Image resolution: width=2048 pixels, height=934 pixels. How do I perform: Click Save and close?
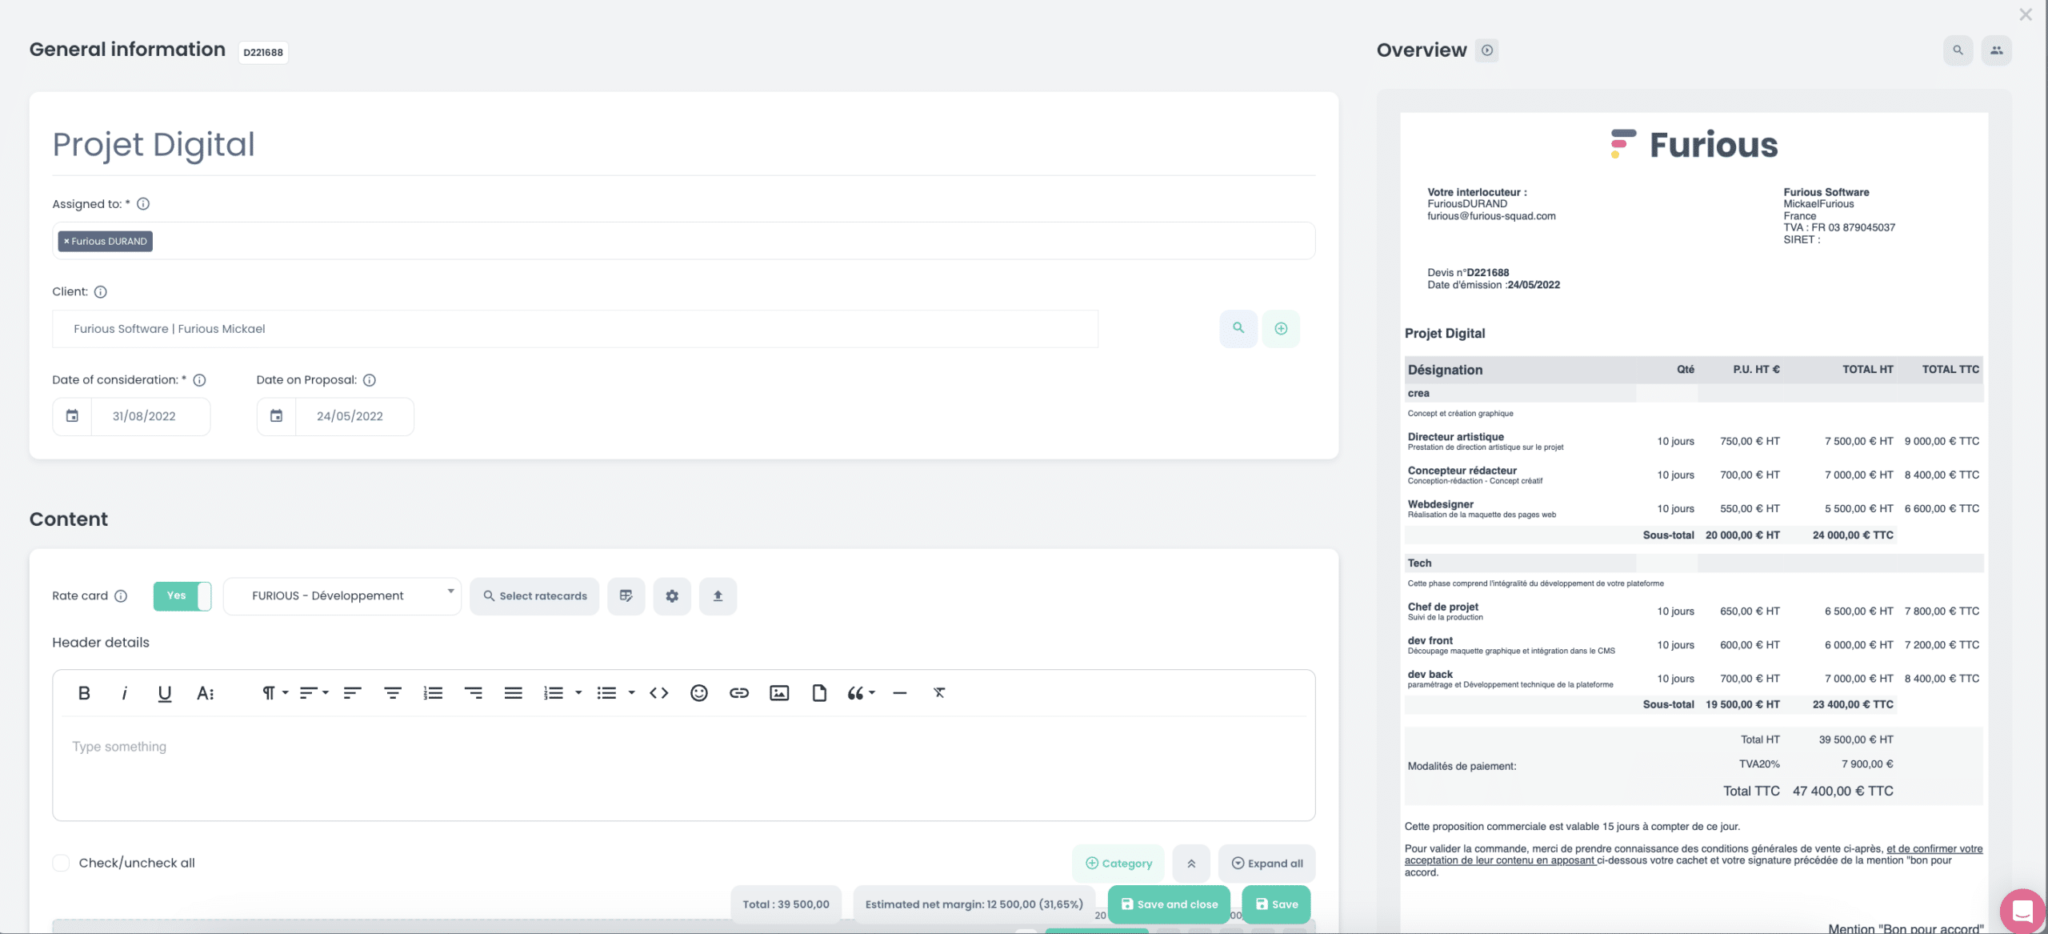coord(1168,904)
